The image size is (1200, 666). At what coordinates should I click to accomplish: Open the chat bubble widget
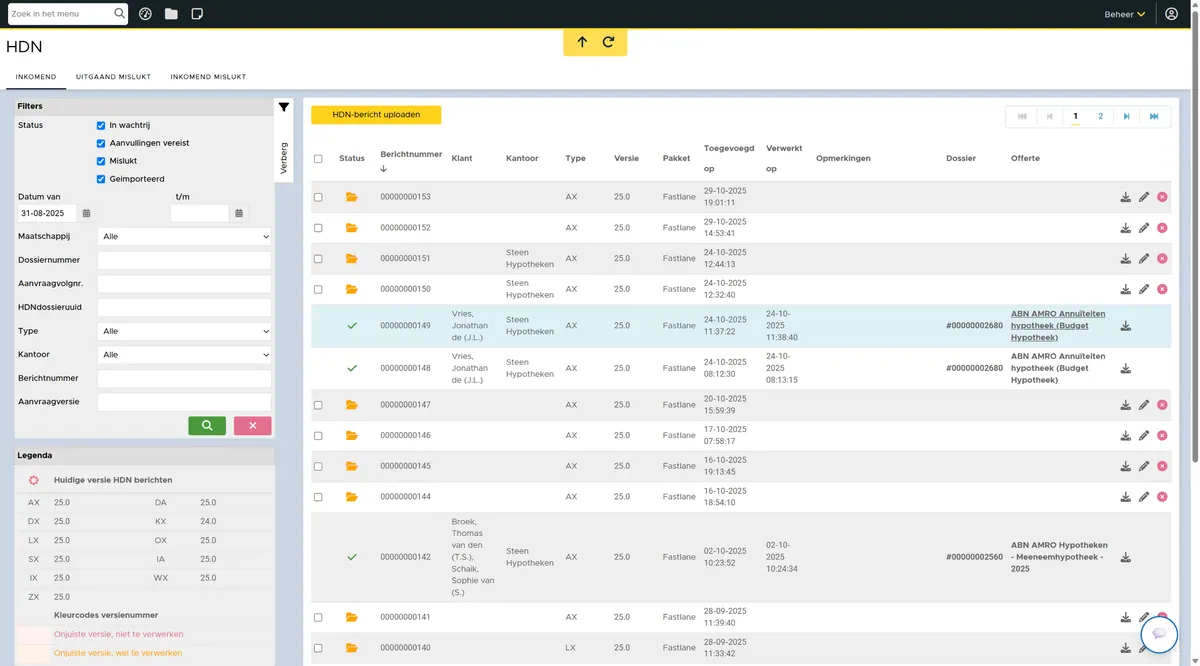(1159, 634)
